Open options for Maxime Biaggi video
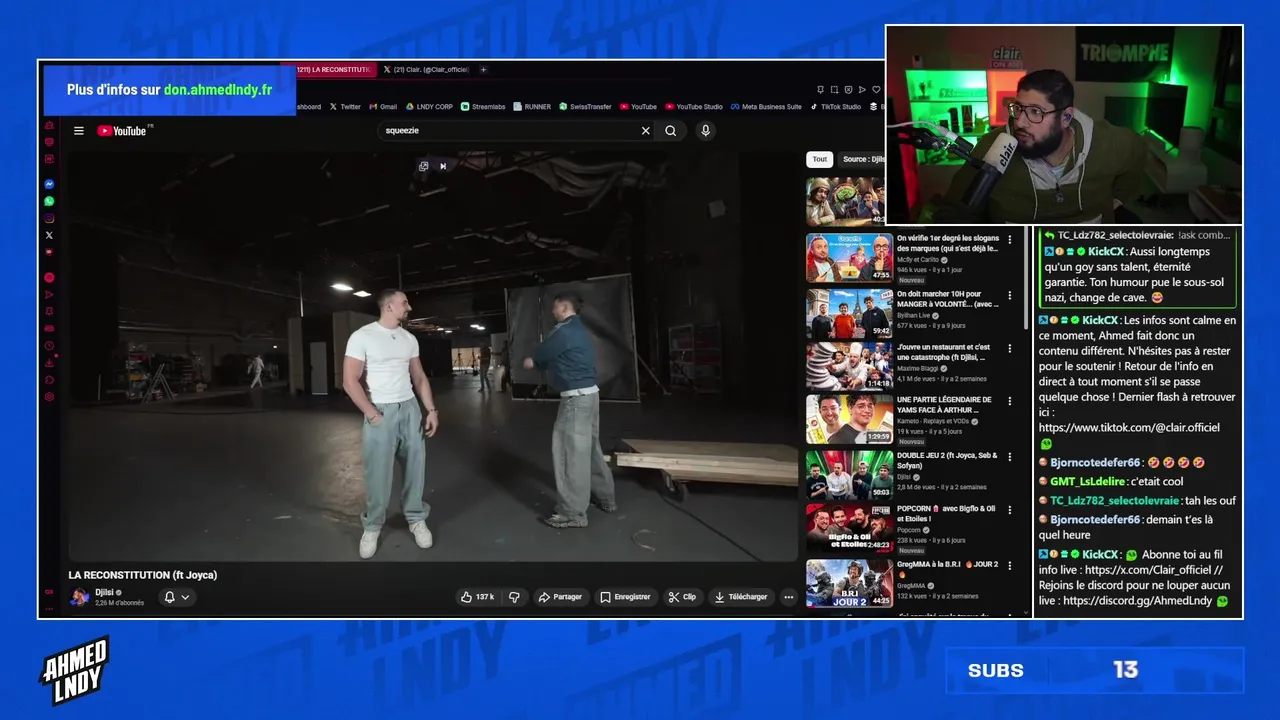 (1010, 348)
